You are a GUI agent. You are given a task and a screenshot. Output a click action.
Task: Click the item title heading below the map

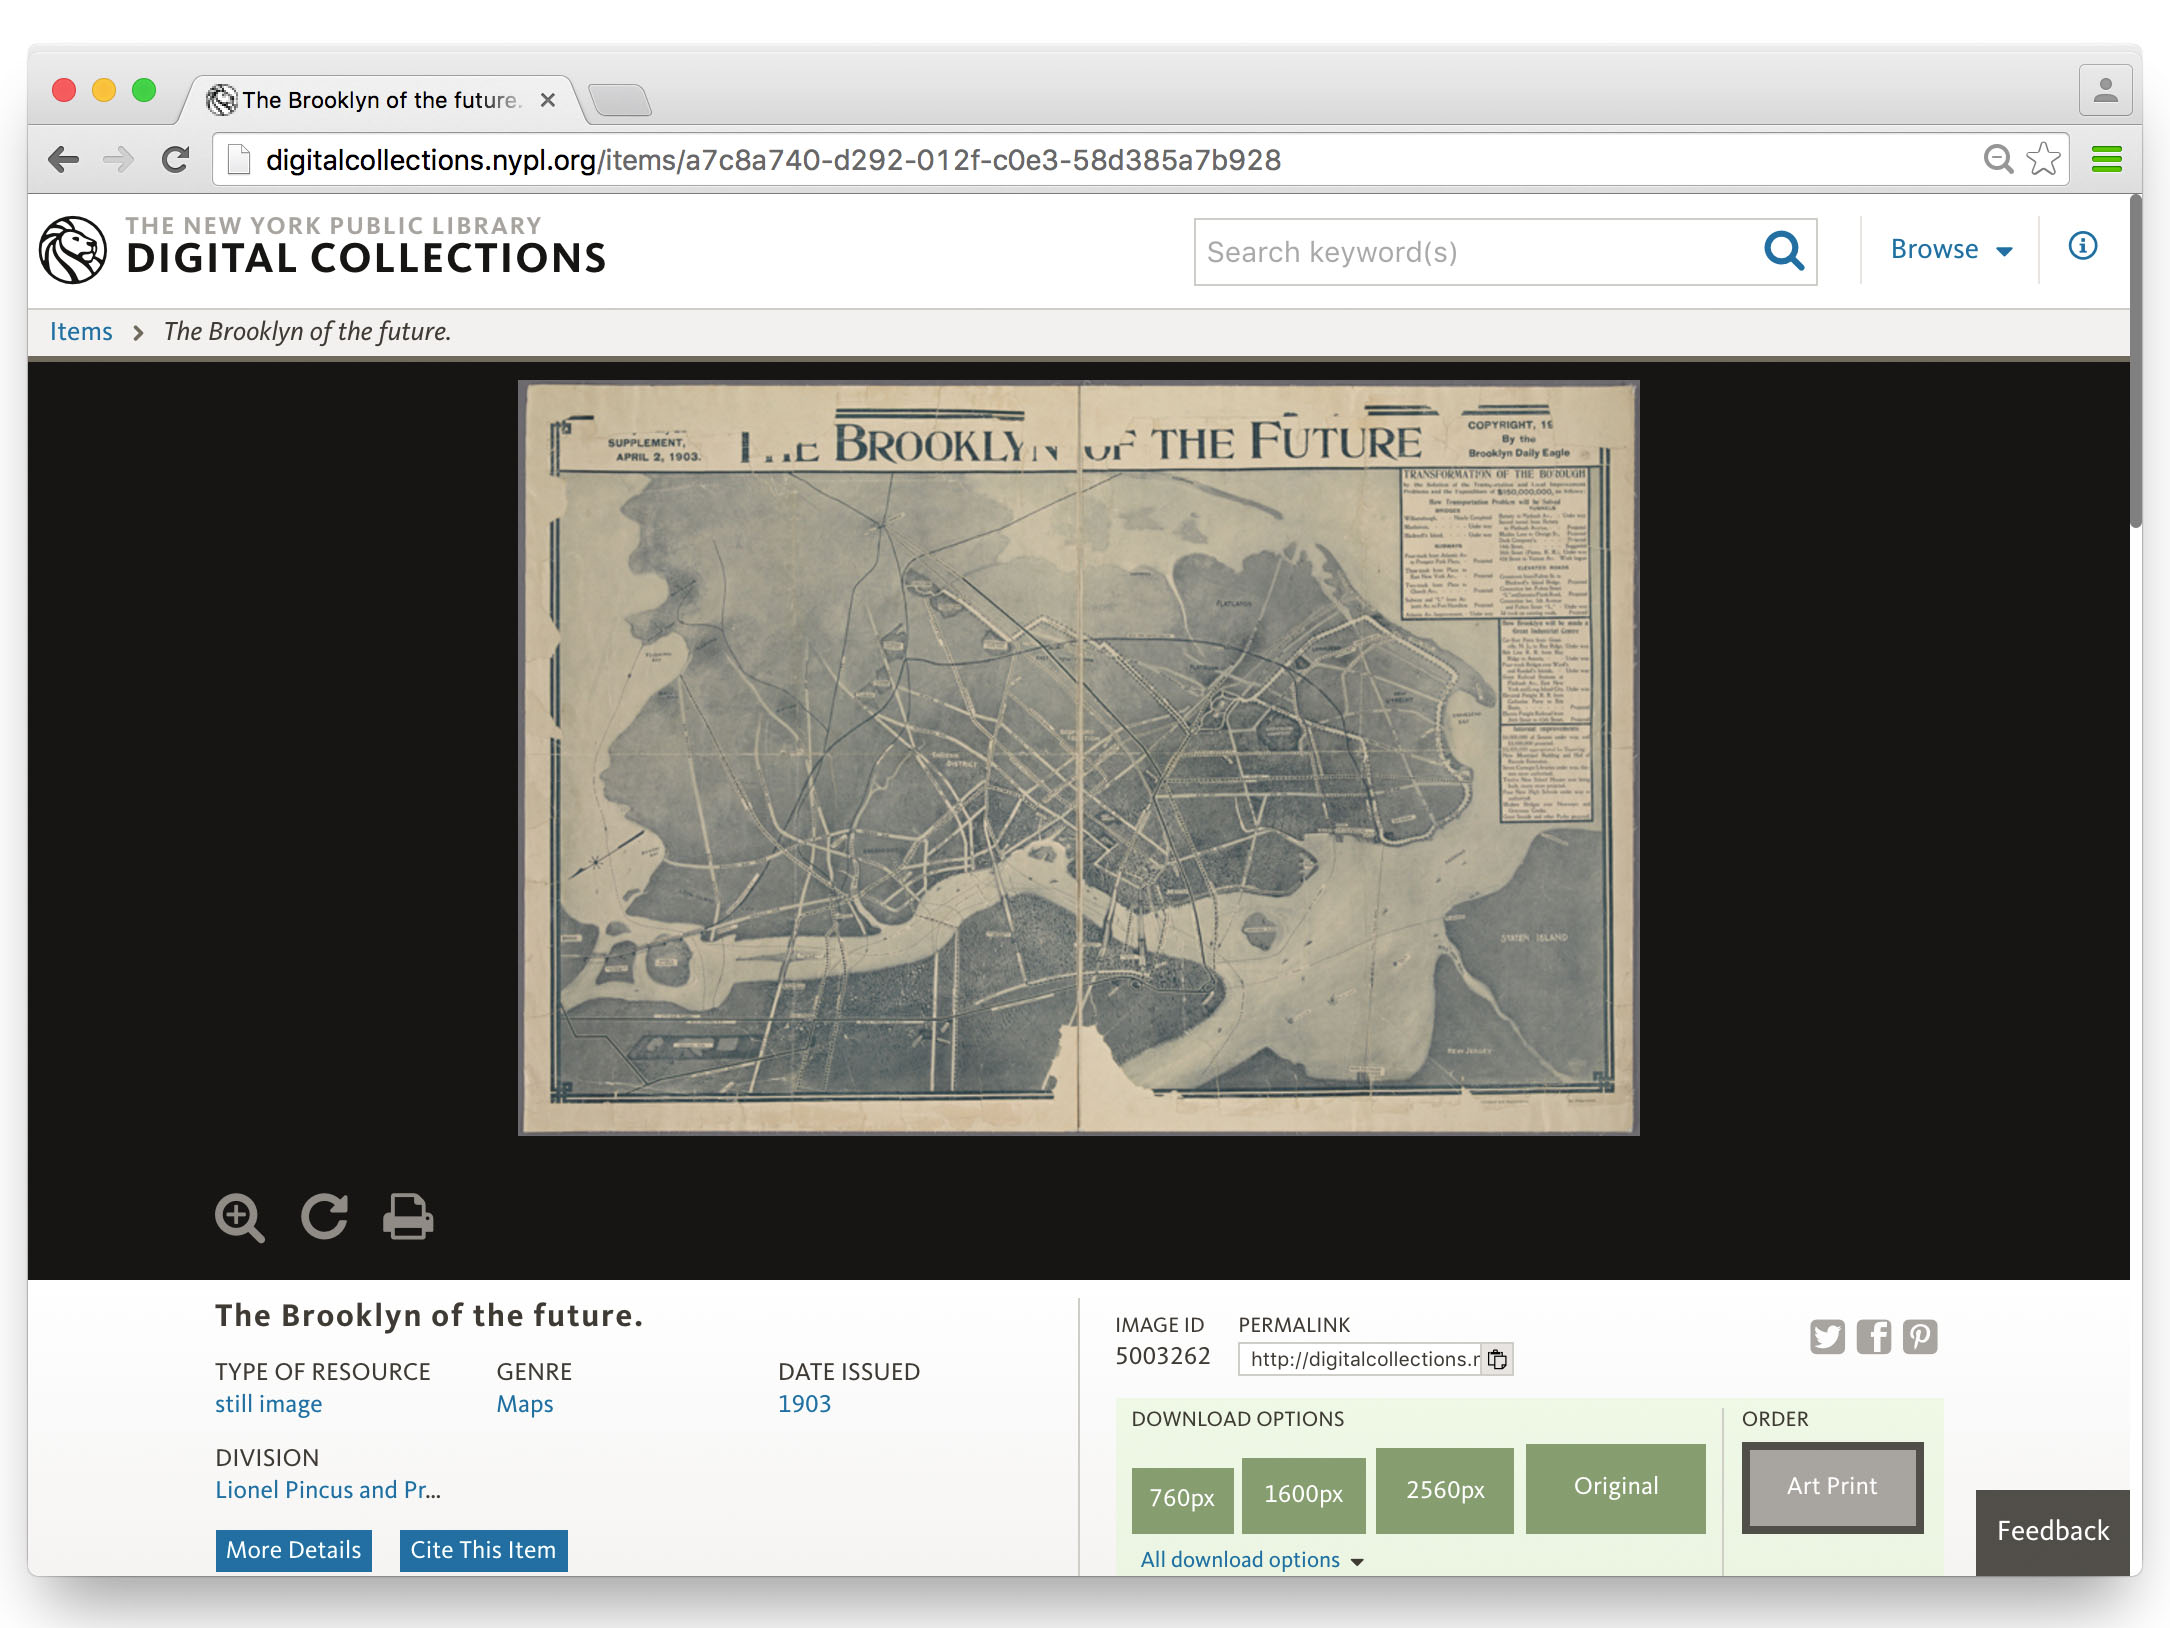coord(429,1316)
